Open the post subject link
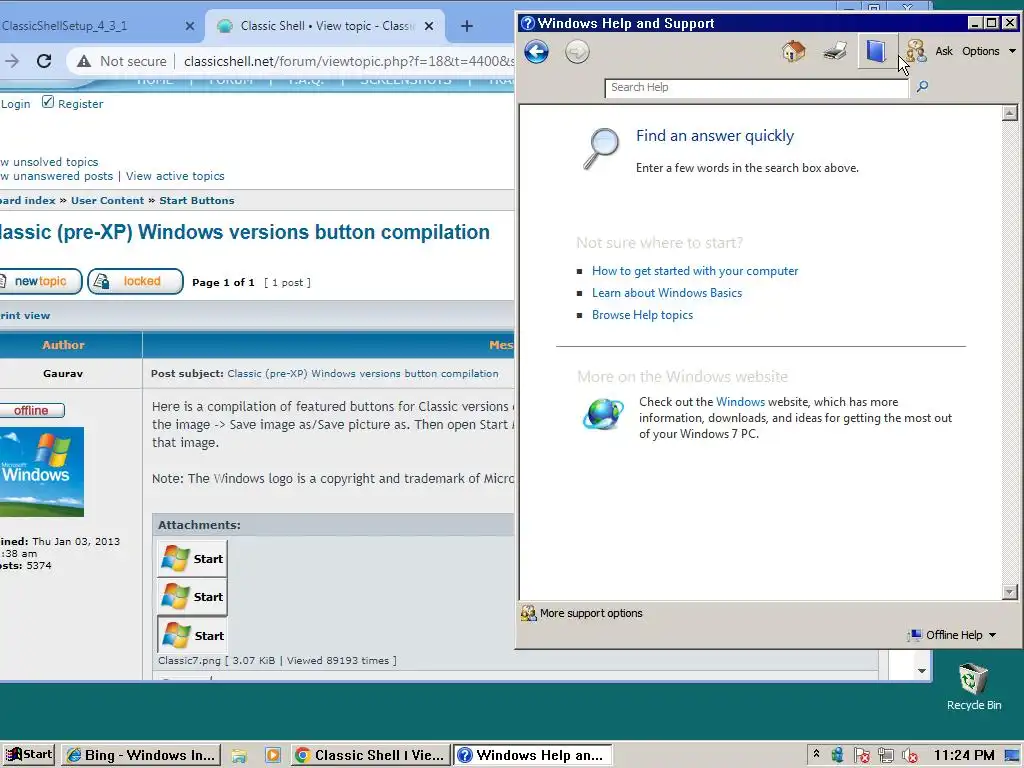This screenshot has width=1024, height=768. (x=362, y=374)
